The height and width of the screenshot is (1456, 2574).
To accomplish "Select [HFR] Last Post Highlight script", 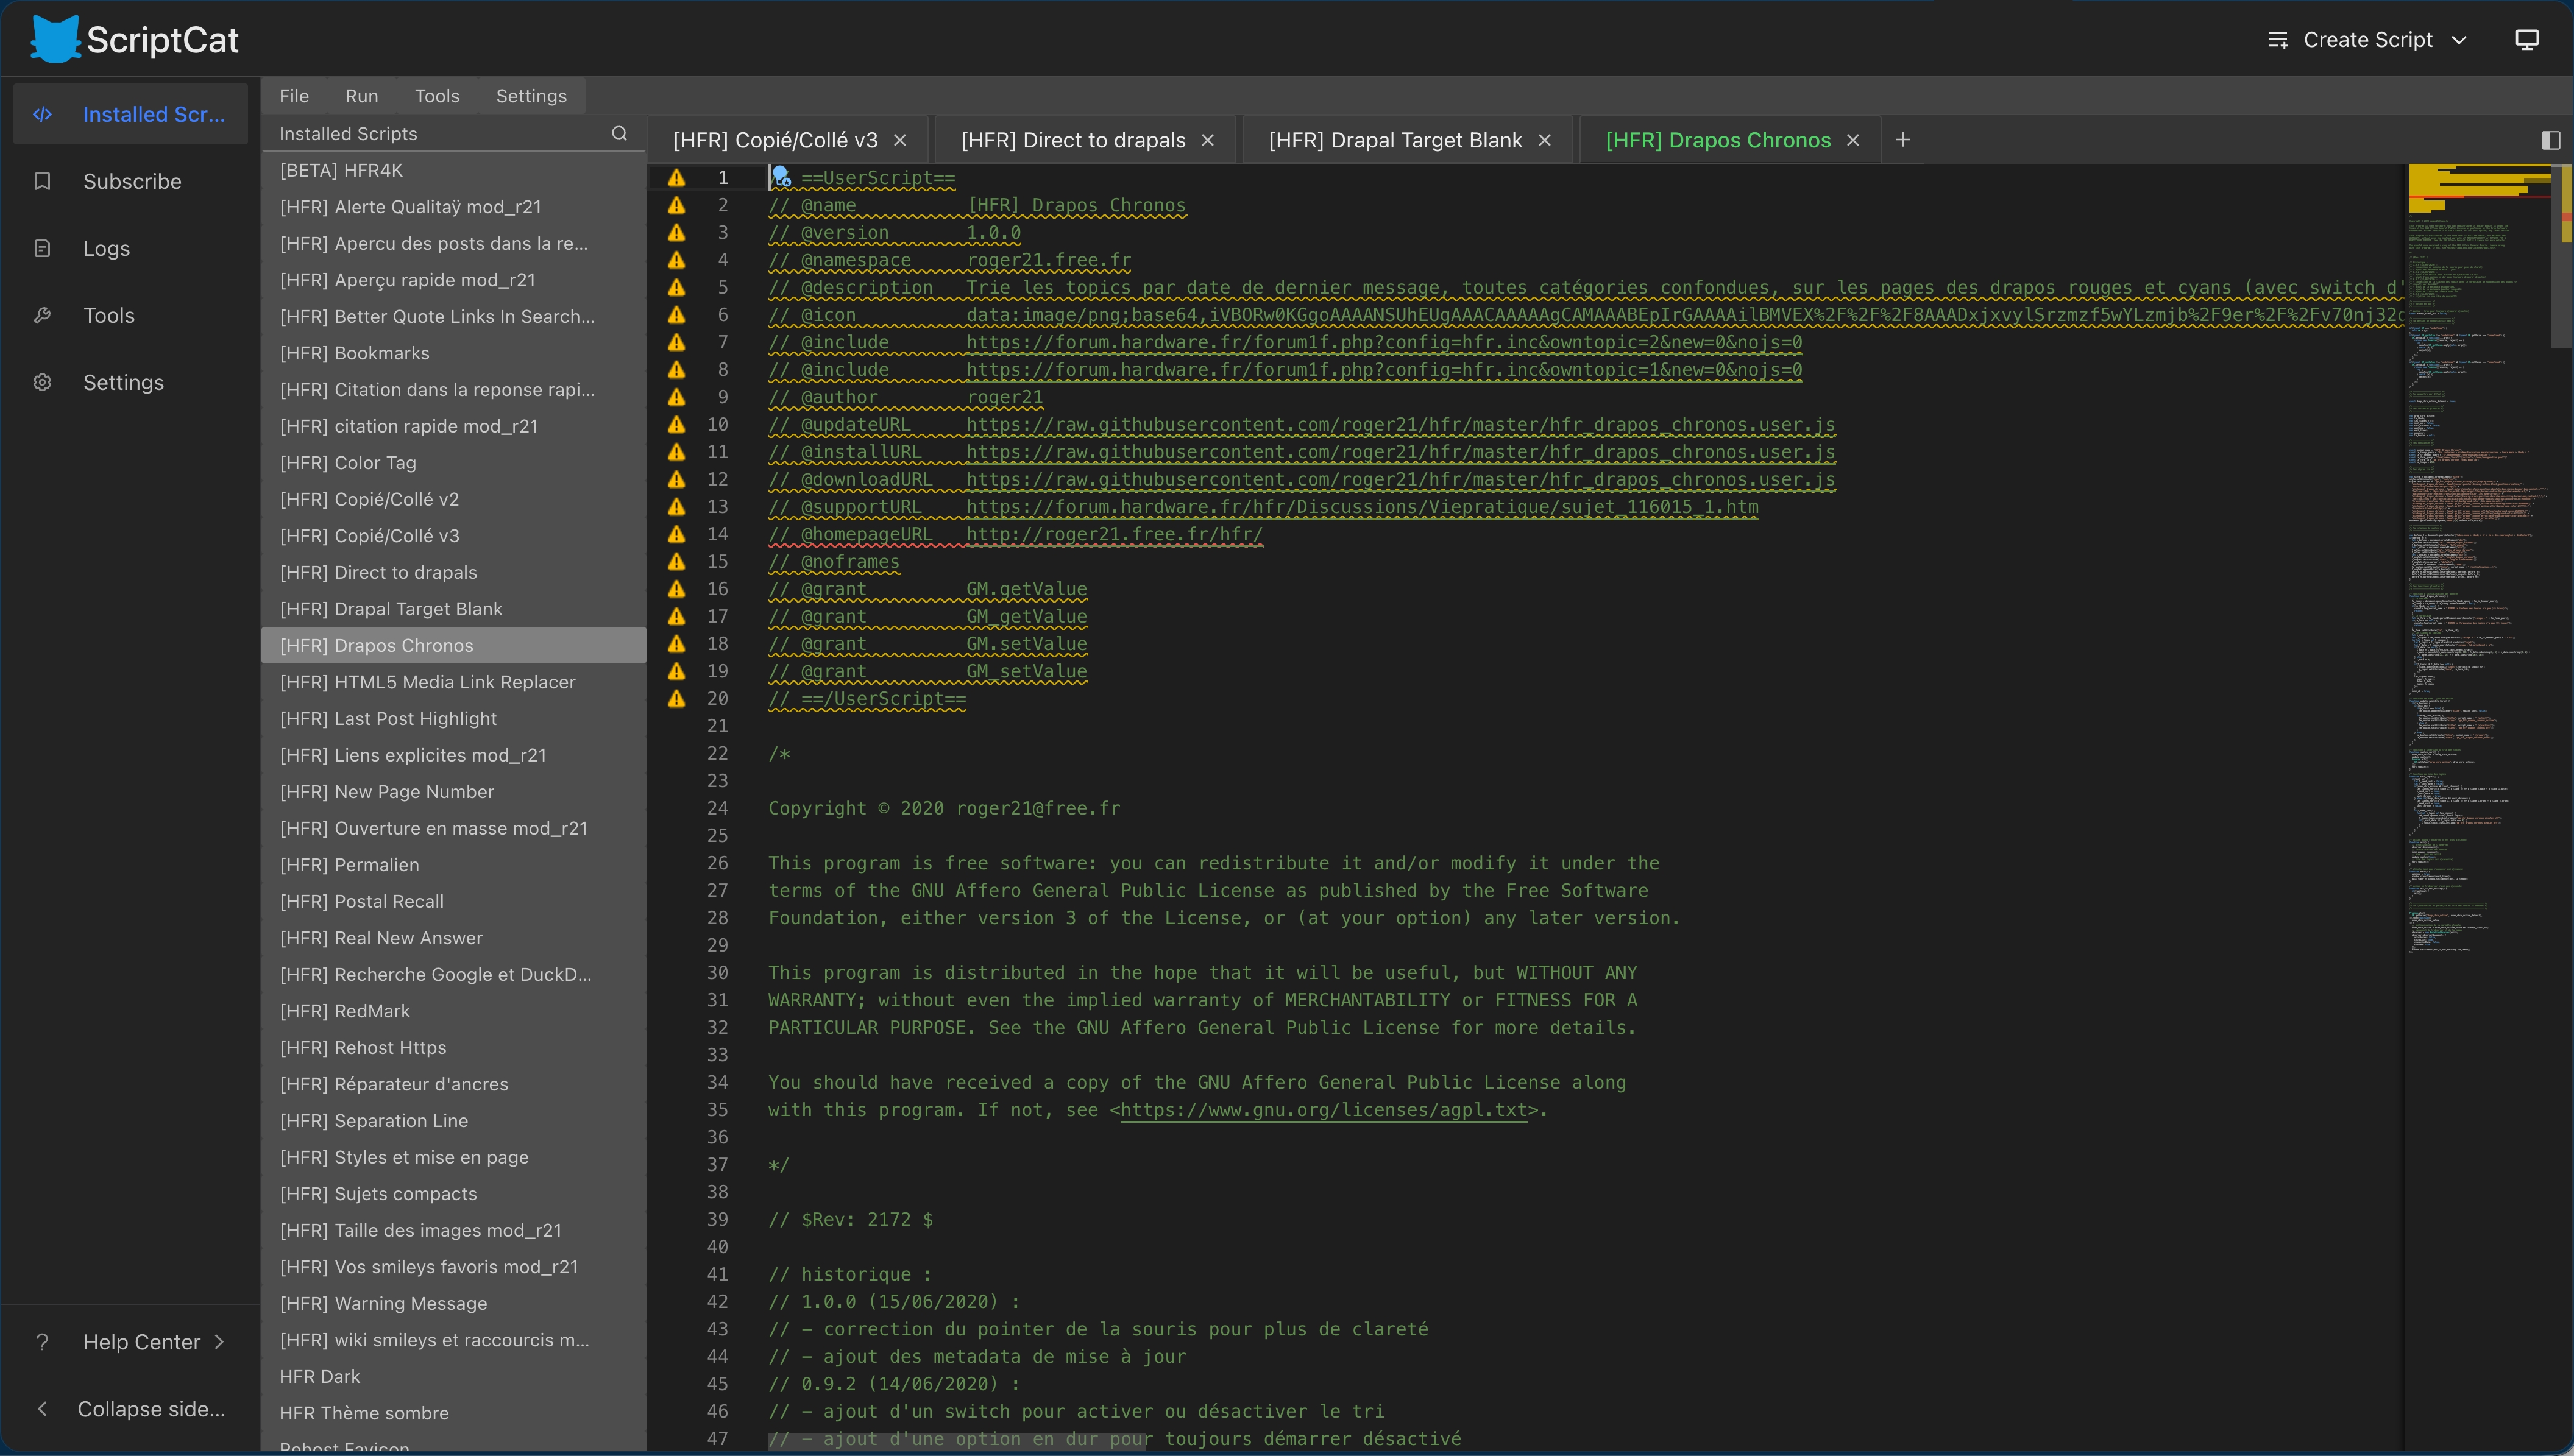I will (454, 719).
